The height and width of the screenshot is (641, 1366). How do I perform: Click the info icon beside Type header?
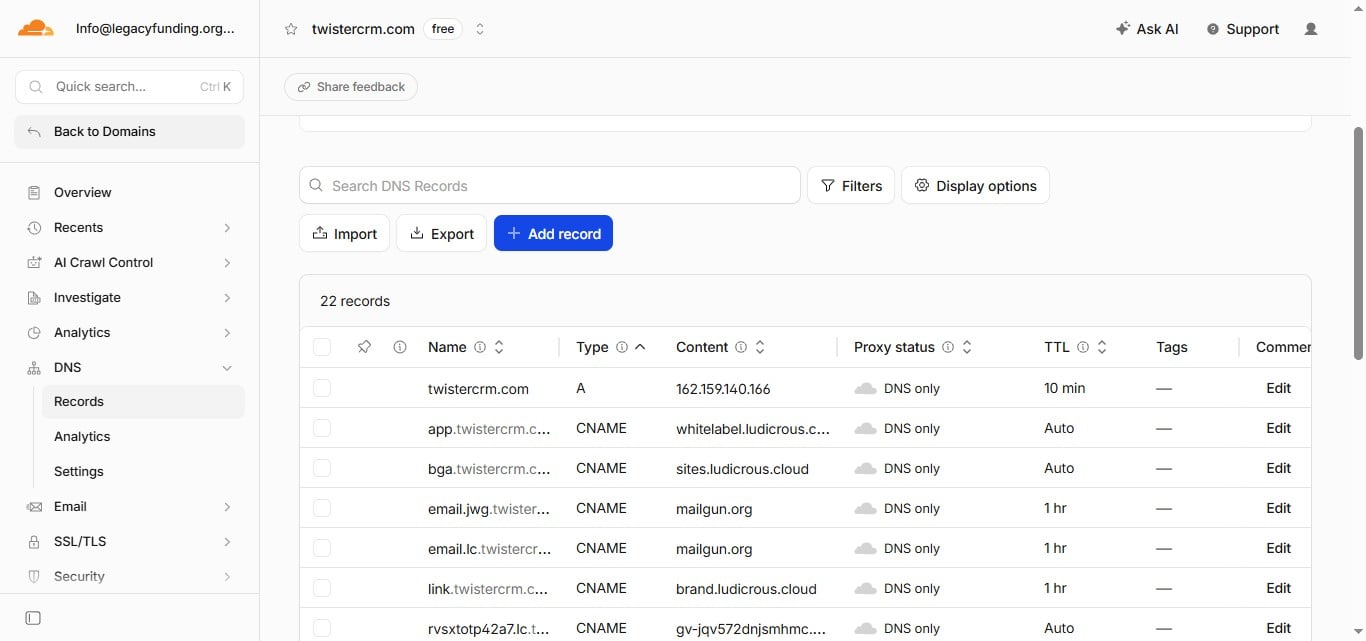click(622, 347)
